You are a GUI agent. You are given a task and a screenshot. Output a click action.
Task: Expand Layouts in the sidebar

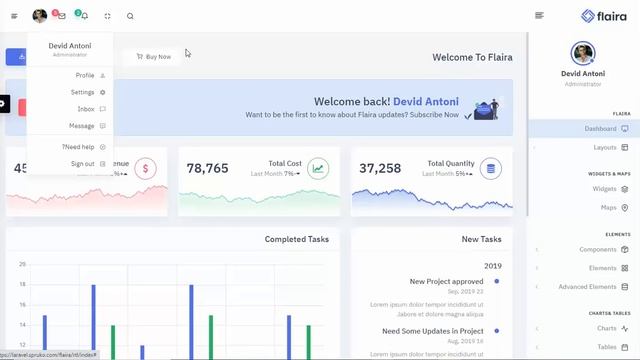click(x=584, y=147)
